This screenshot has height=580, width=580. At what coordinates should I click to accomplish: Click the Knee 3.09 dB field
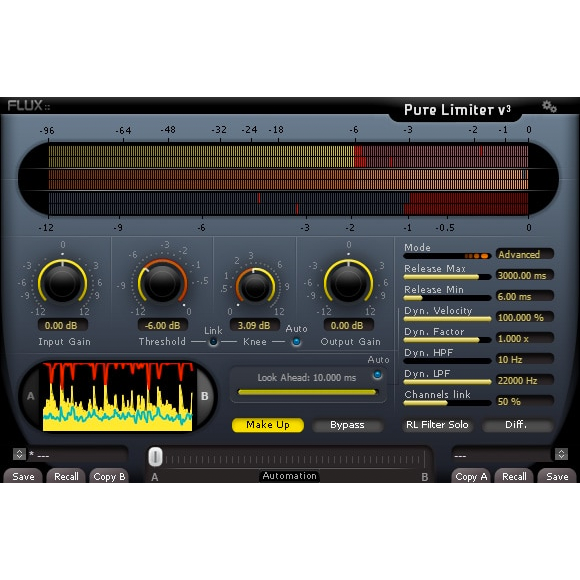(x=254, y=326)
